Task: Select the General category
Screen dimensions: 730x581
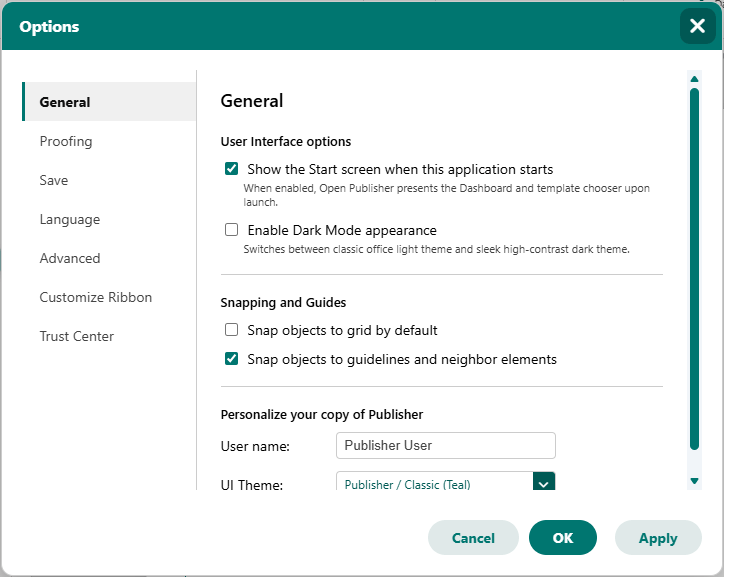Action: [x=111, y=102]
